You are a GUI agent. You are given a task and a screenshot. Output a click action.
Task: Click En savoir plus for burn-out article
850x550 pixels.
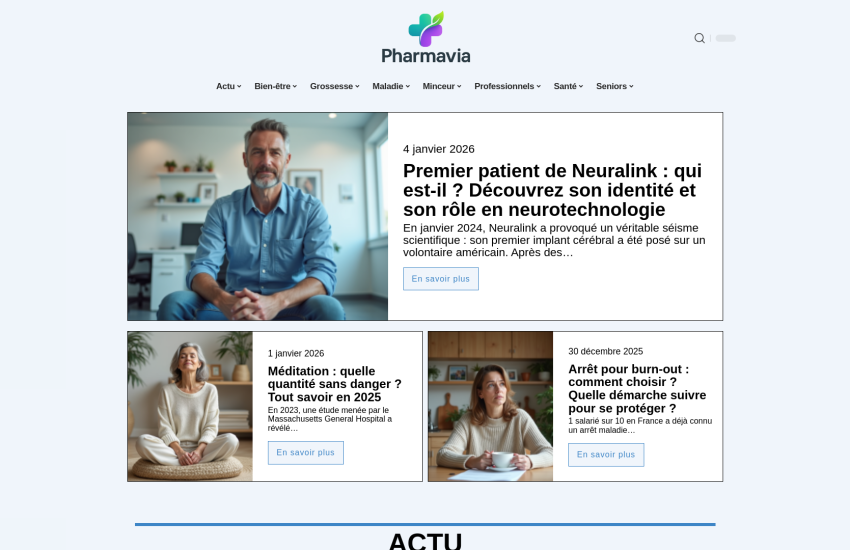606,455
